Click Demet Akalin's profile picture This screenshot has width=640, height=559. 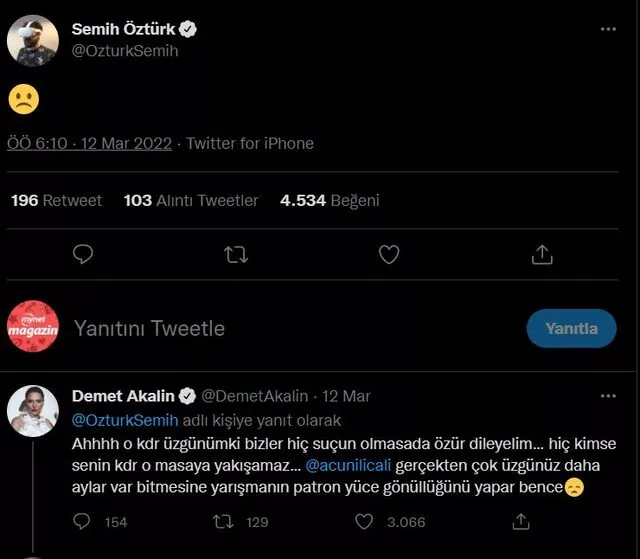click(x=34, y=408)
